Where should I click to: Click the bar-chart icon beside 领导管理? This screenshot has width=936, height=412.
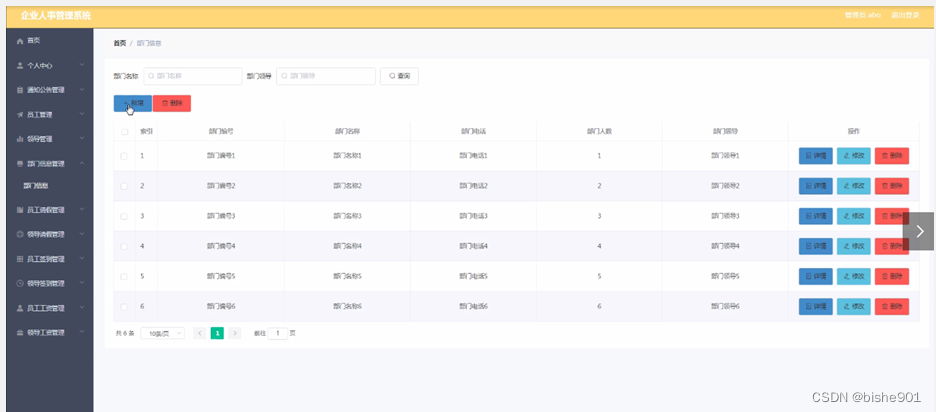[x=20, y=139]
